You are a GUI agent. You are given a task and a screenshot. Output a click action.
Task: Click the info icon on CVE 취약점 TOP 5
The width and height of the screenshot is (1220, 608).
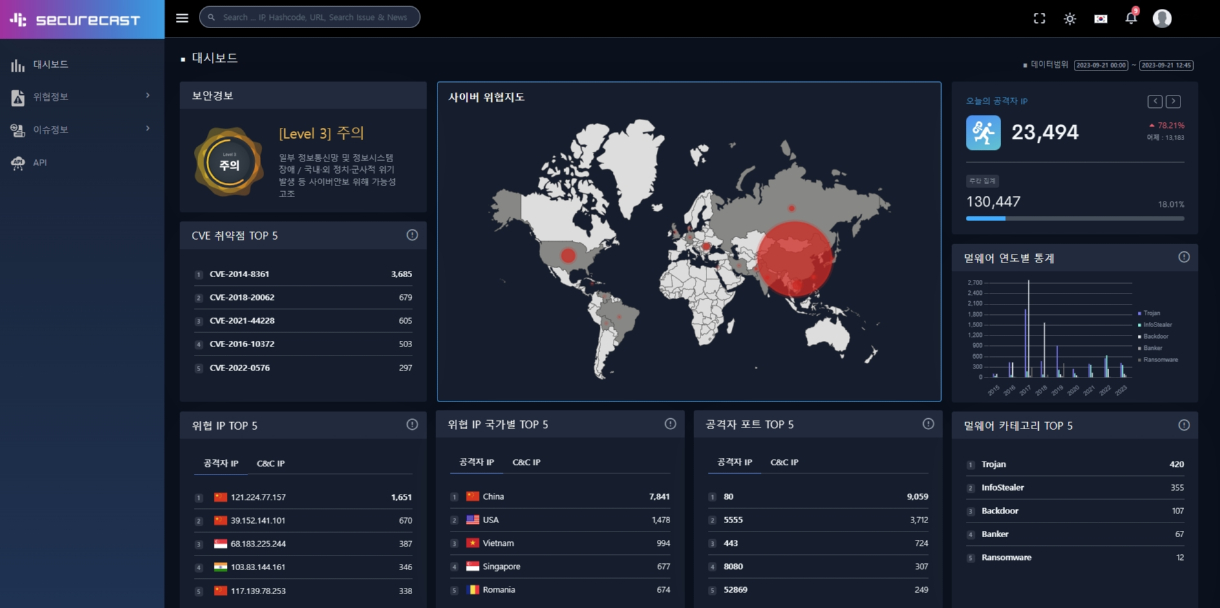411,235
